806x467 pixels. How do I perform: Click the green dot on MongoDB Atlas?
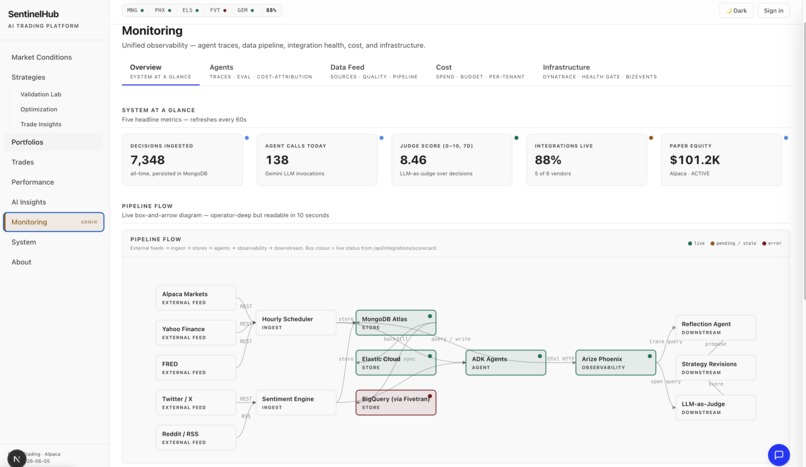point(430,316)
